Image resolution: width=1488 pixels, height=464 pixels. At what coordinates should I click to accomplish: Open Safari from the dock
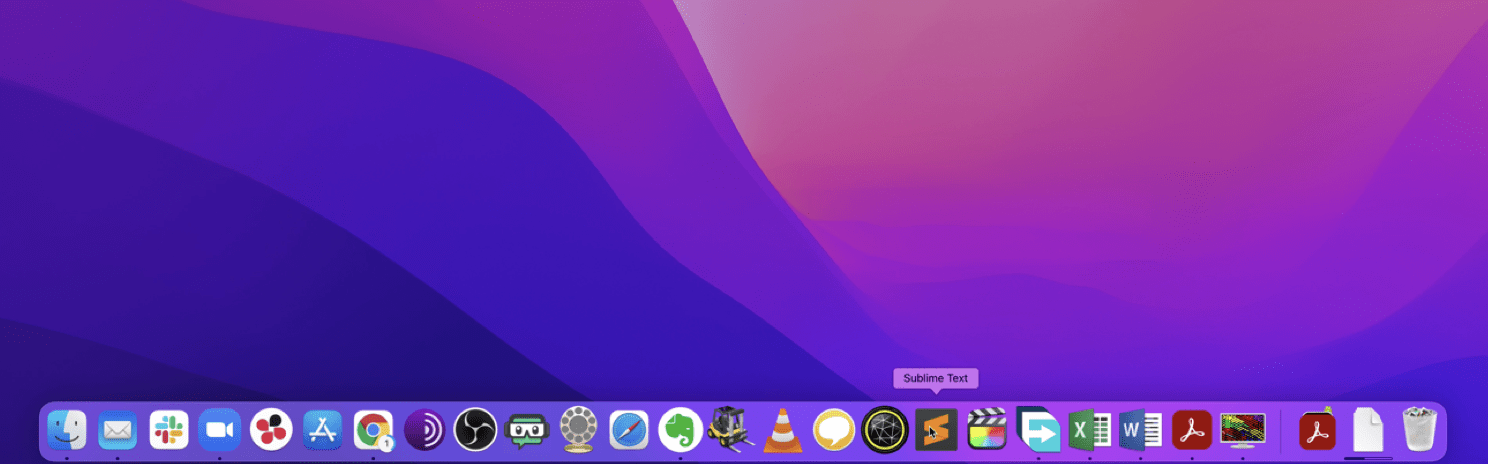point(629,430)
